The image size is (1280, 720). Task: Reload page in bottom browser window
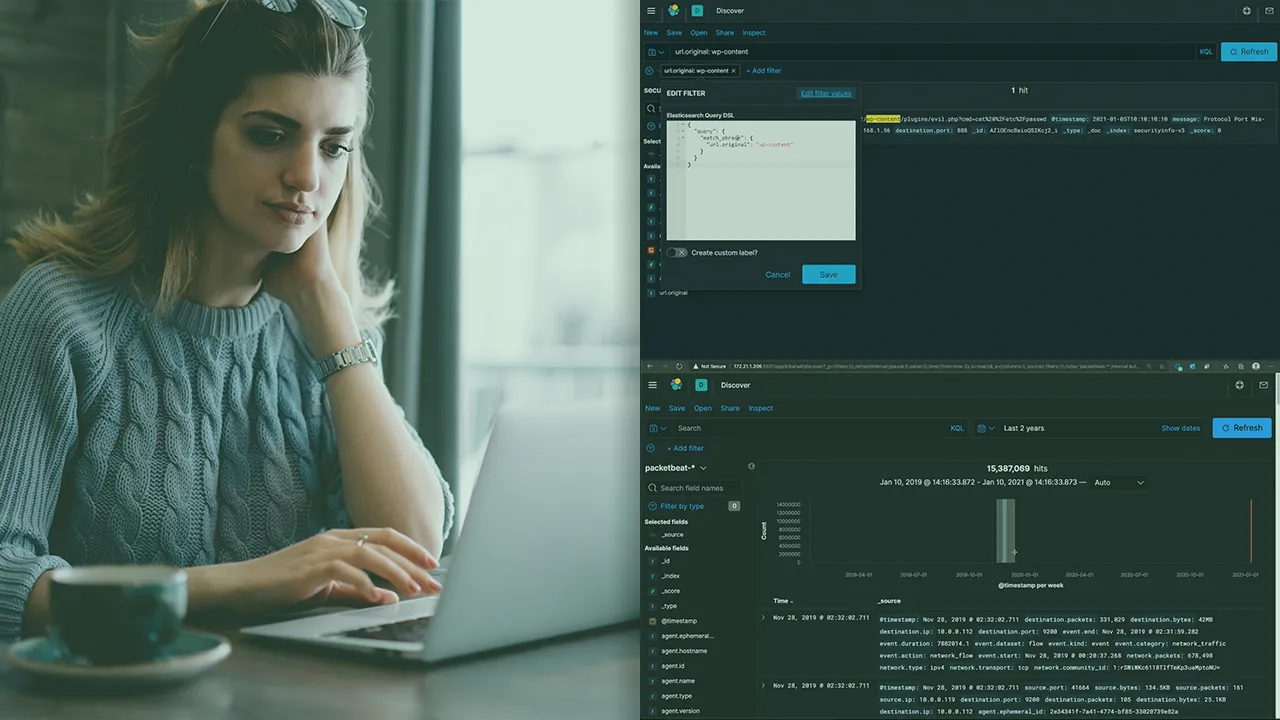point(680,366)
